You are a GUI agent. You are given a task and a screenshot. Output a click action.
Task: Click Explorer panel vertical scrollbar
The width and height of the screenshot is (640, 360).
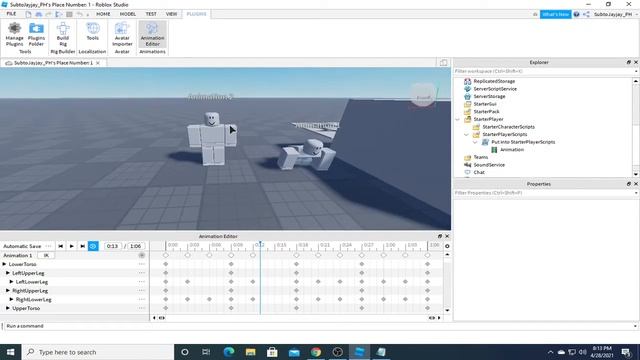636,127
